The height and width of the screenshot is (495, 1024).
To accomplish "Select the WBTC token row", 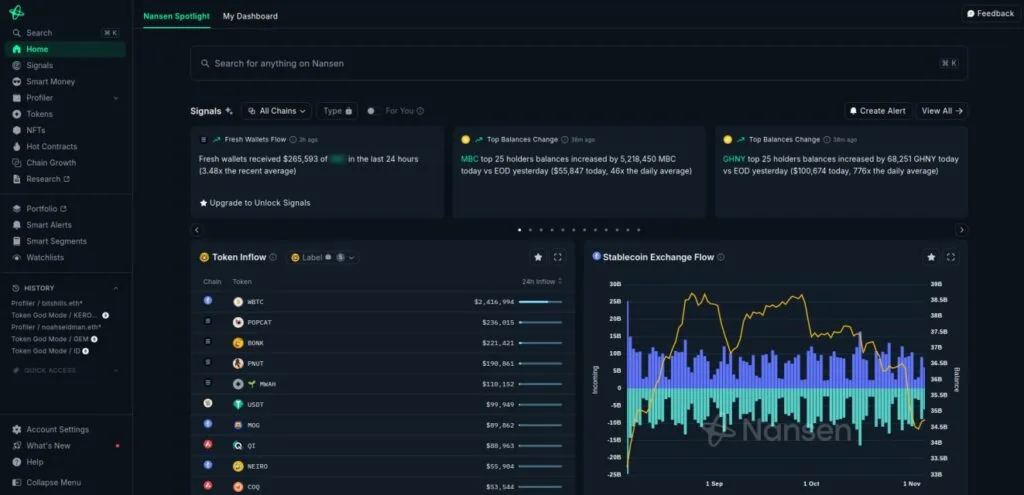I will coord(383,302).
